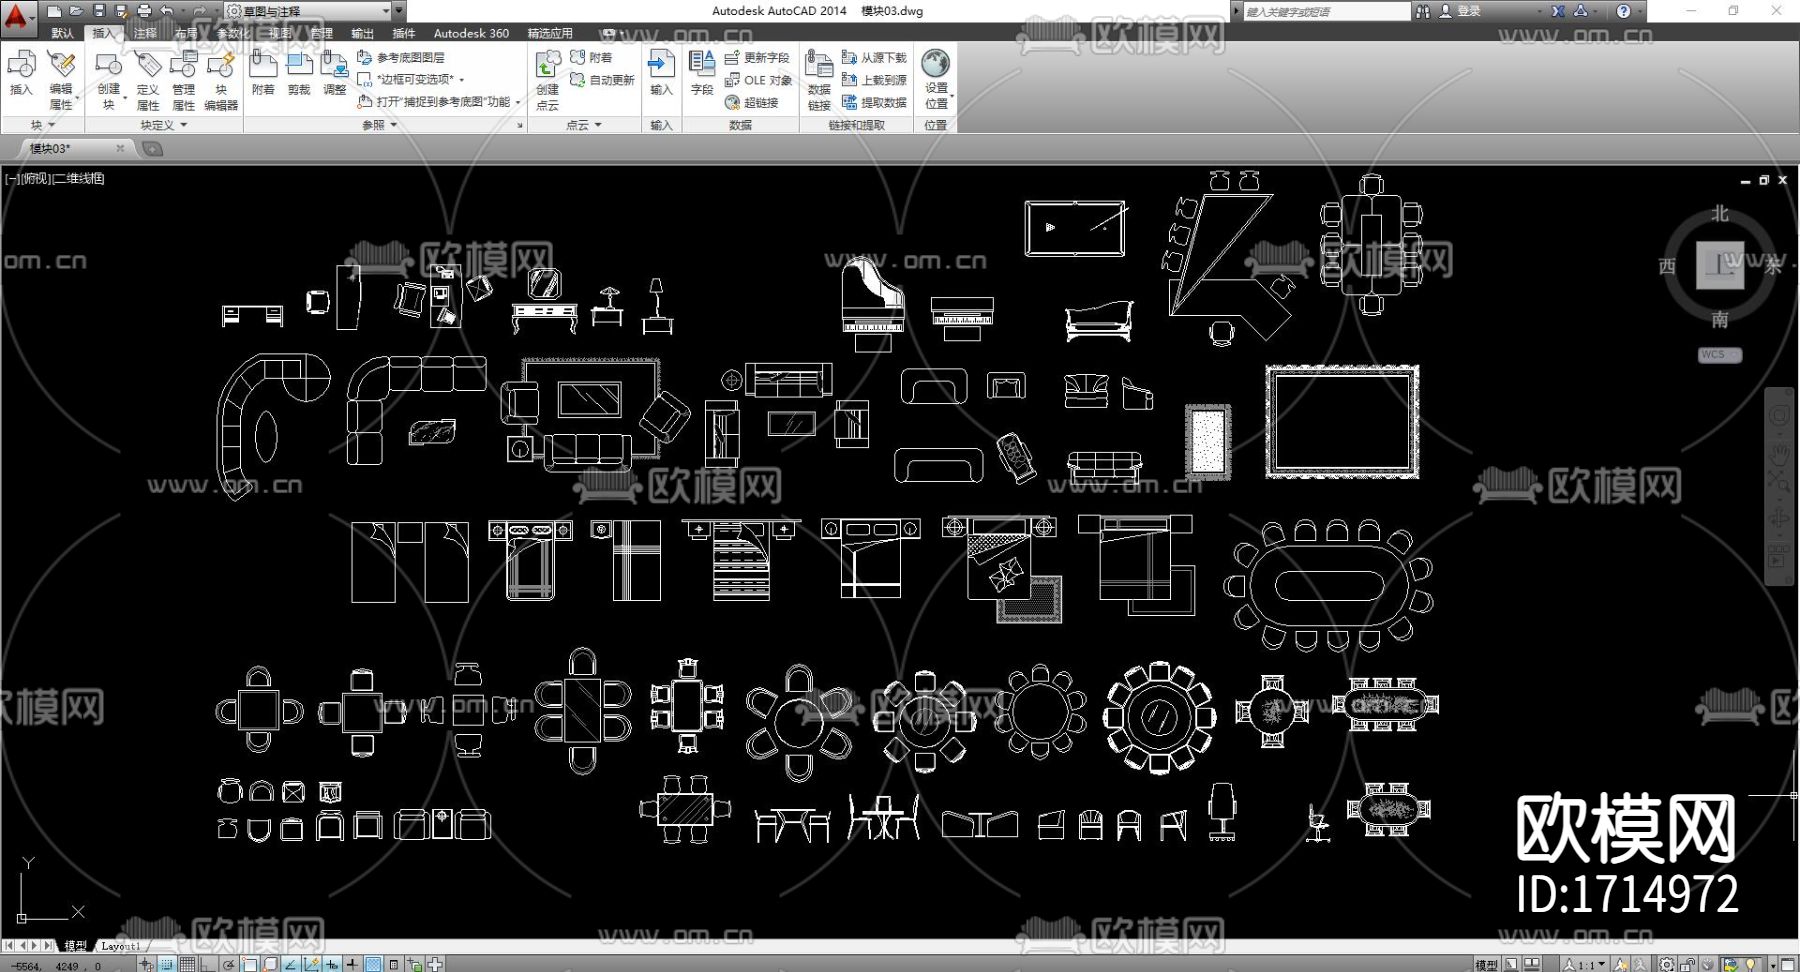Expand the quick access toolbar customize arrow

click(399, 11)
